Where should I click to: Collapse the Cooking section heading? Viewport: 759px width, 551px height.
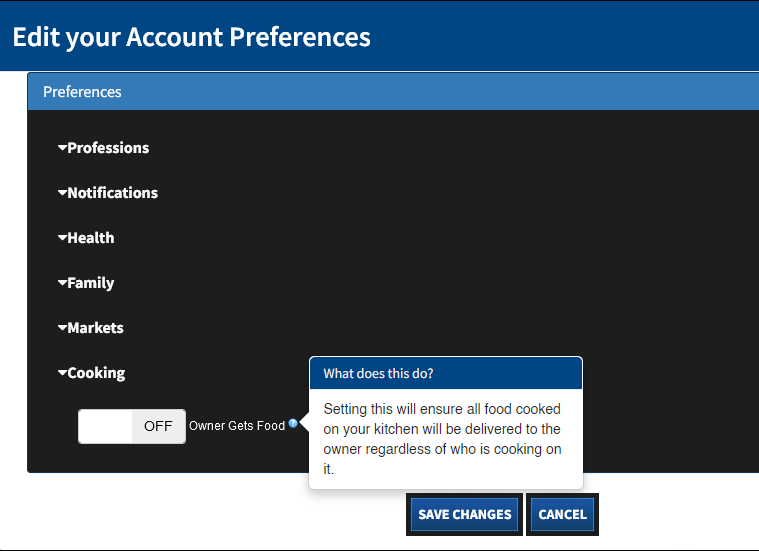[x=96, y=373]
